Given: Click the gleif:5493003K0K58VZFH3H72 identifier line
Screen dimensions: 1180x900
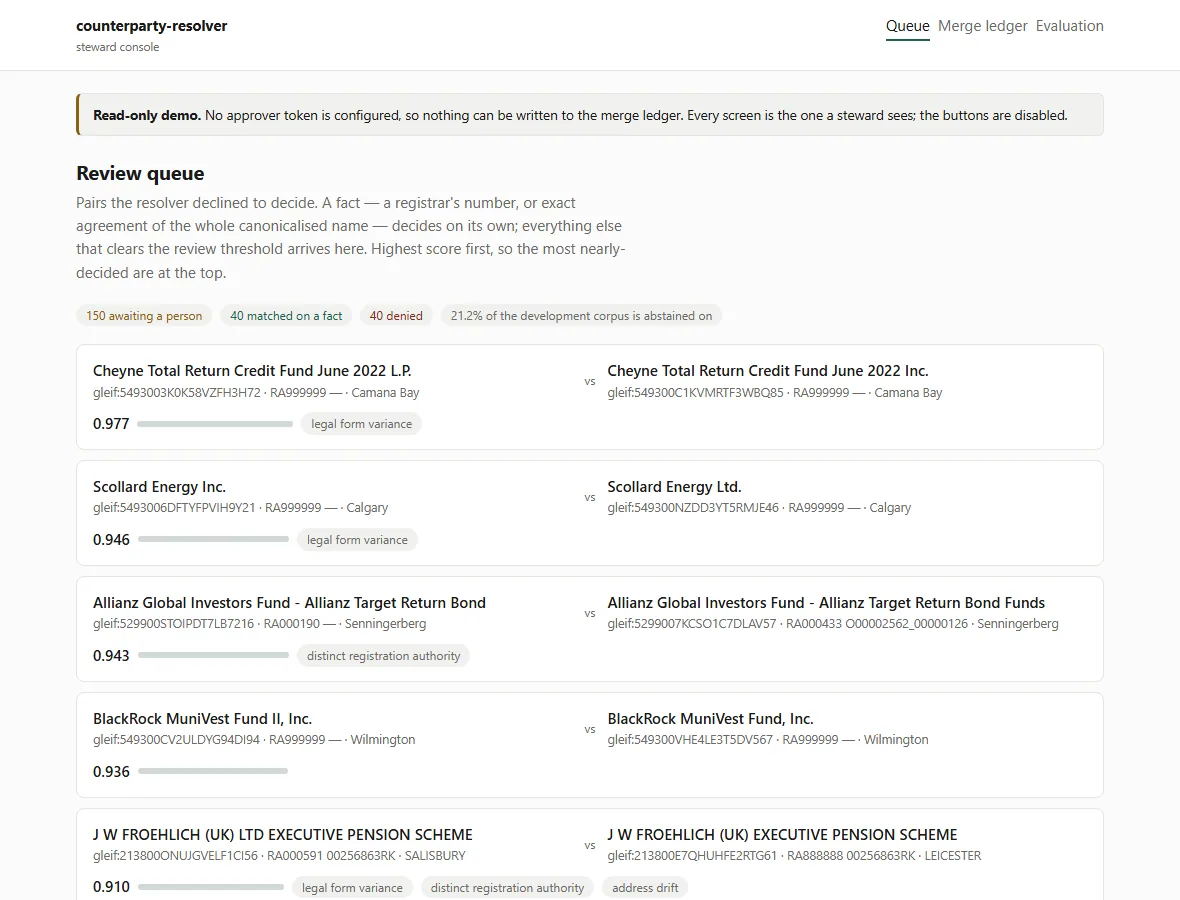Looking at the screenshot, I should coord(256,393).
